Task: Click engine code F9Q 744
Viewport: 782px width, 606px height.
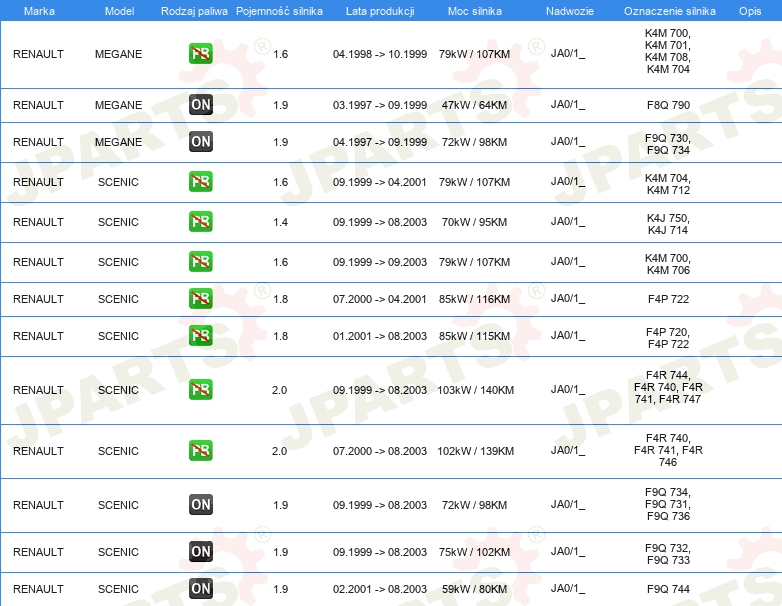Action: pyautogui.click(x=668, y=589)
